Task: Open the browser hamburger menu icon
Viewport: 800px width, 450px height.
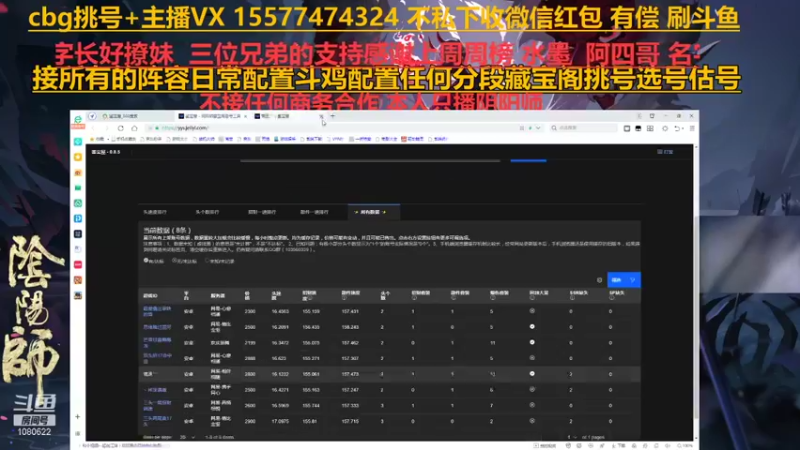Action: point(692,129)
